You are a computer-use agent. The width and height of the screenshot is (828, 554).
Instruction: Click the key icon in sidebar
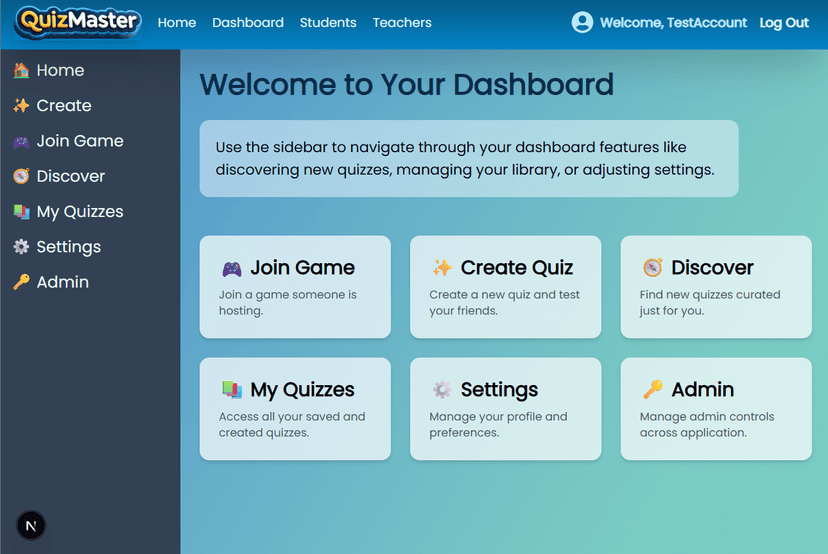[x=21, y=282]
